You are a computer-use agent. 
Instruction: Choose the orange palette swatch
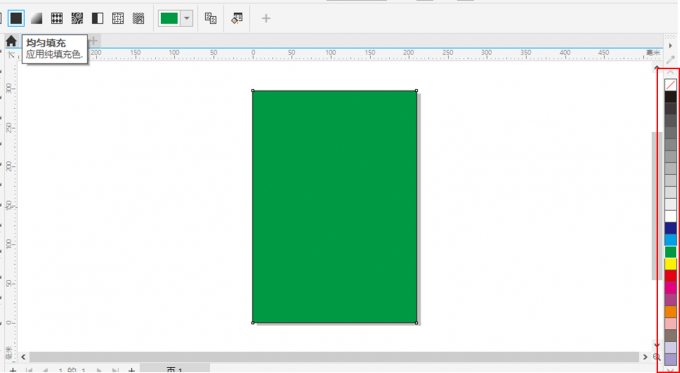670,311
